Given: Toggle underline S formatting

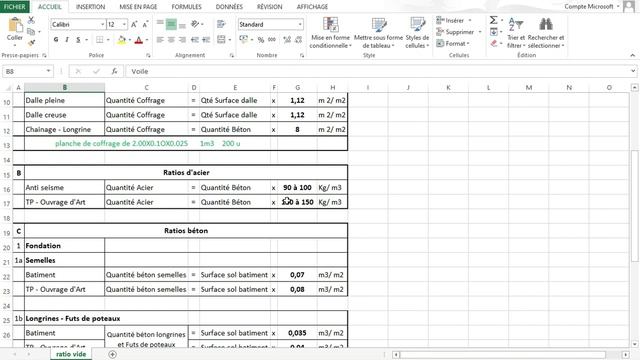Looking at the screenshot, I should point(78,40).
